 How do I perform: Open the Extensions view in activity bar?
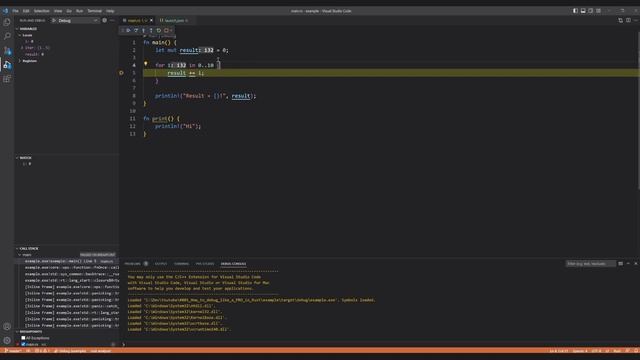7,79
